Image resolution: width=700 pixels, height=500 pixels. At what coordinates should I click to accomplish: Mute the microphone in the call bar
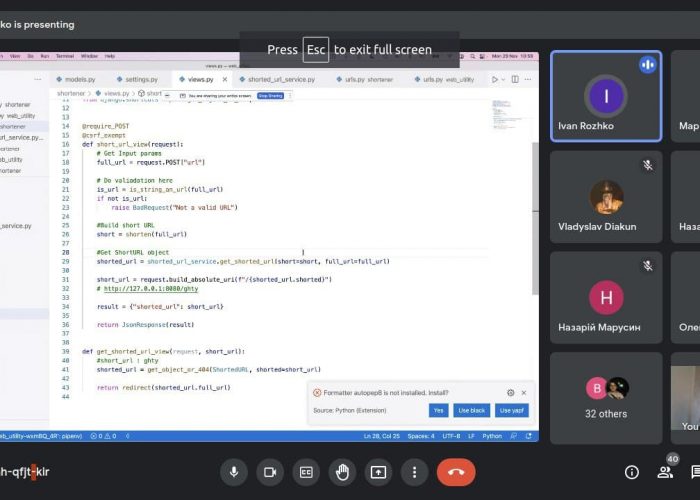pyautogui.click(x=234, y=472)
